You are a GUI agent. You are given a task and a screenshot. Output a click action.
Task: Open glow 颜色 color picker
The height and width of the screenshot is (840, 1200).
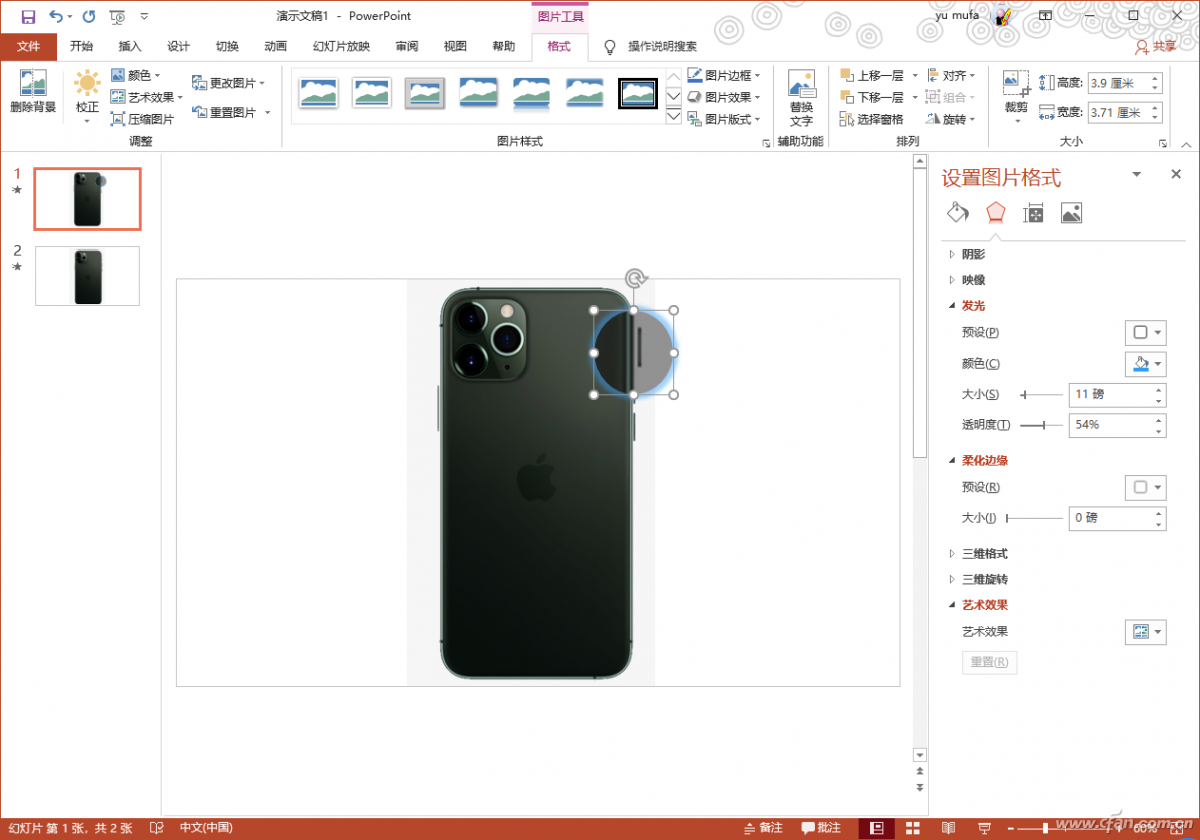coord(1146,363)
